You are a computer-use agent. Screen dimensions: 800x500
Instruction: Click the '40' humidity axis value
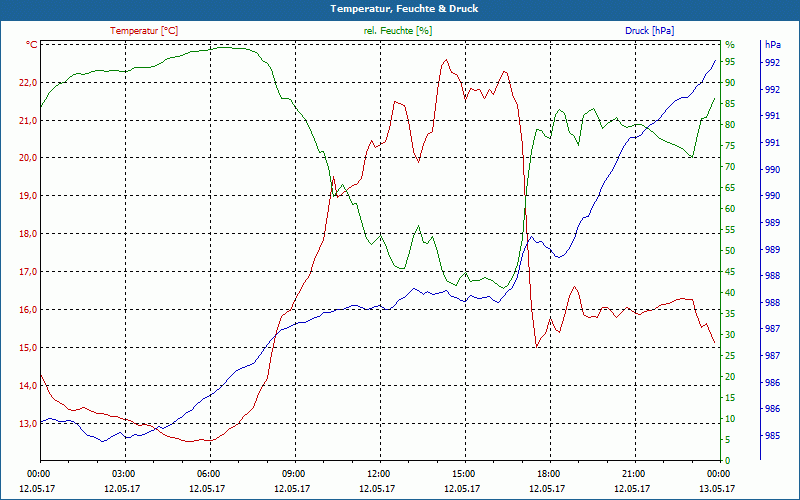730,293
